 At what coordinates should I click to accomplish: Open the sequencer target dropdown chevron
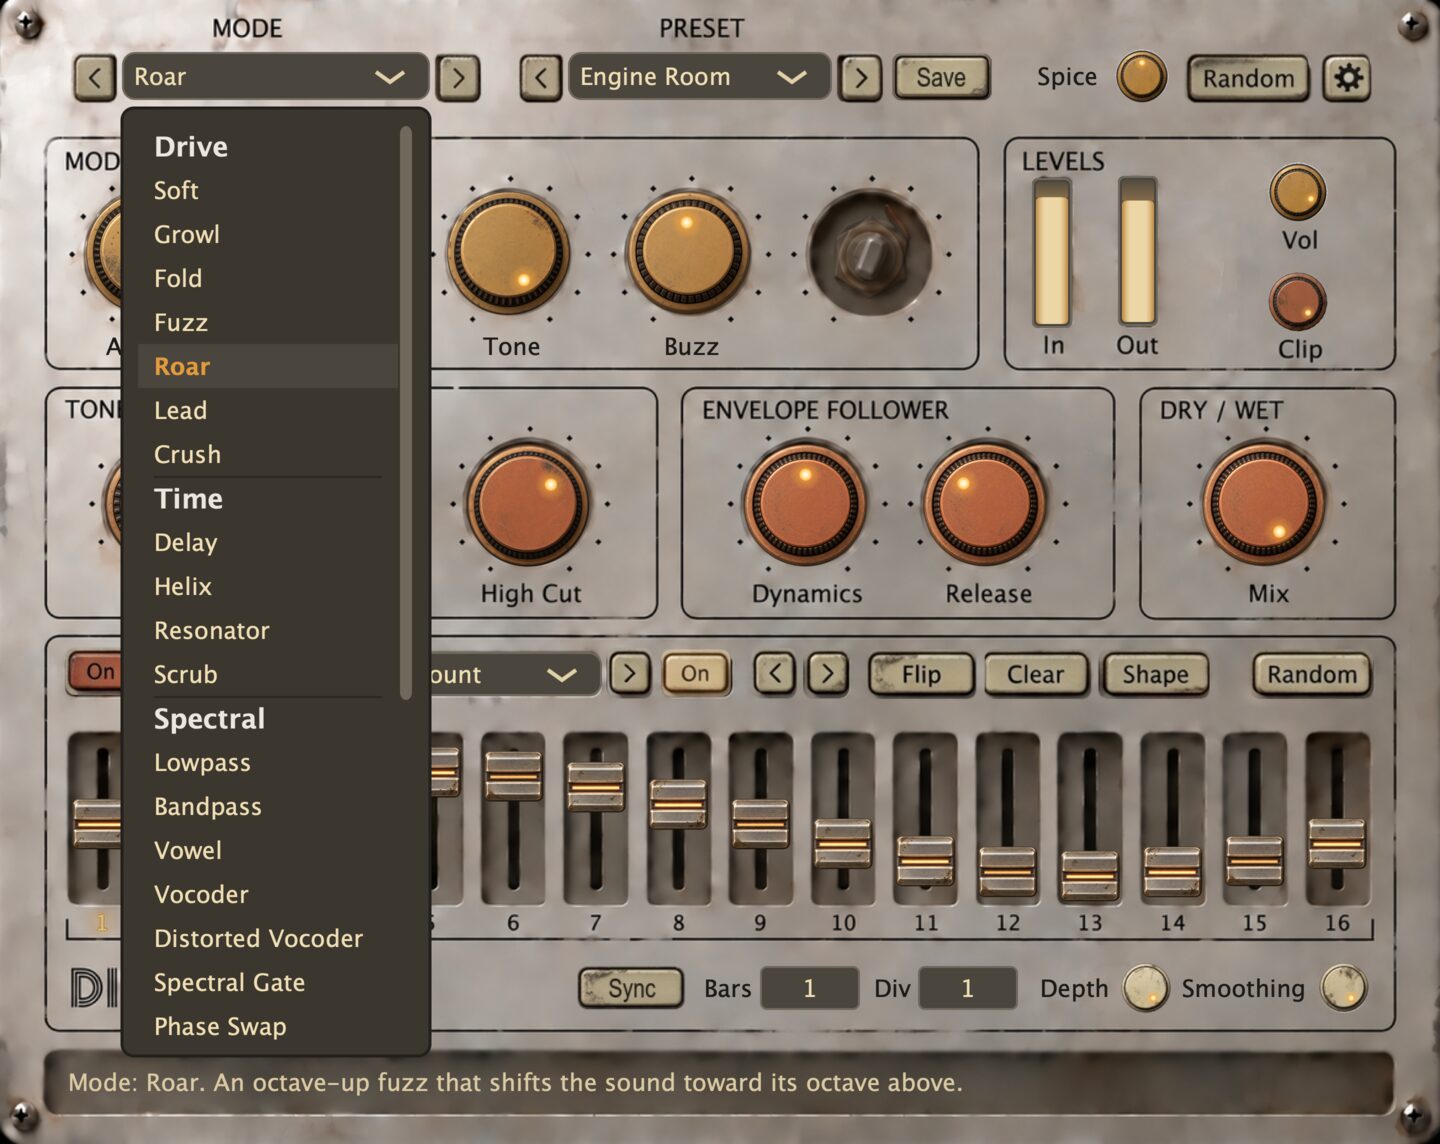(562, 674)
